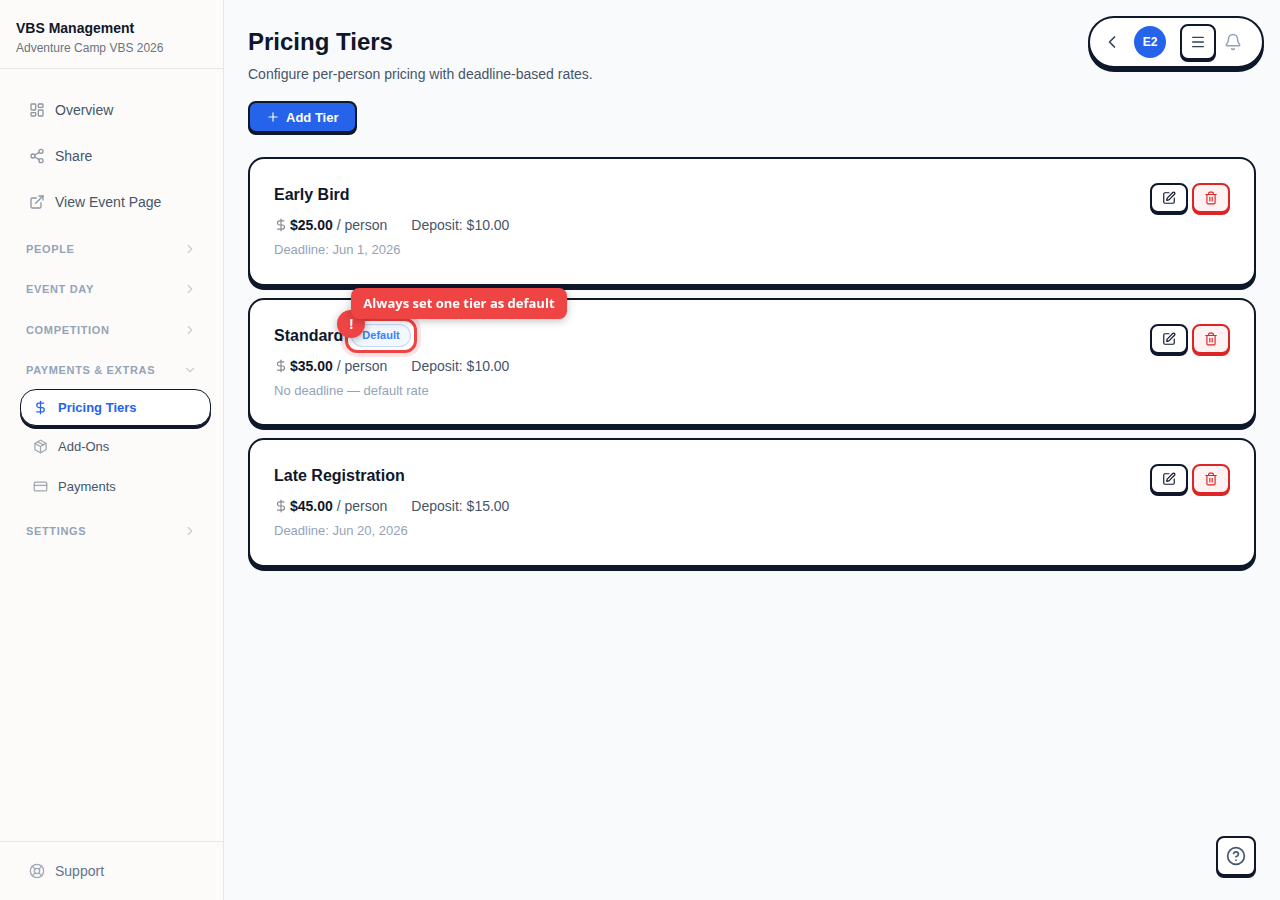This screenshot has height=900, width=1280.
Task: Select Overview in the sidebar
Action: [x=84, y=110]
